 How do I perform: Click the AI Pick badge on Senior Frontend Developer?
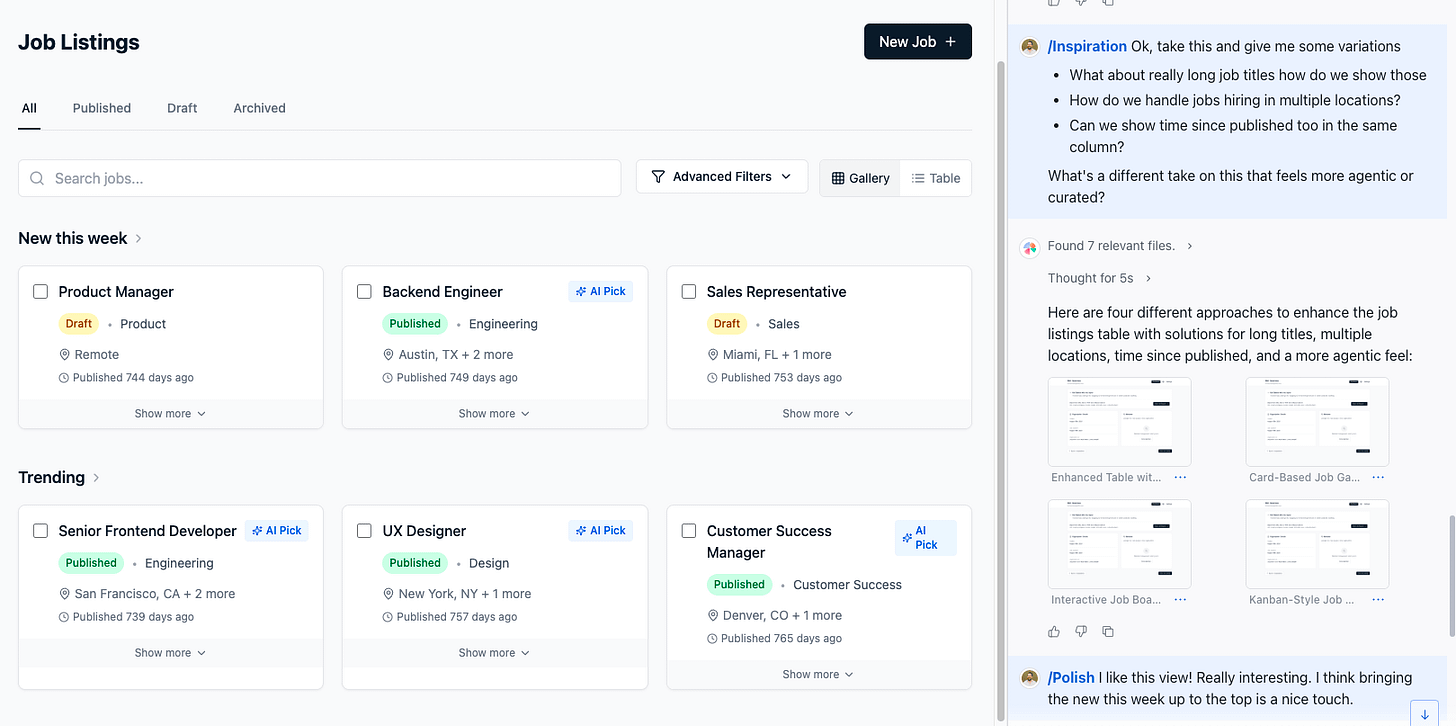point(276,530)
